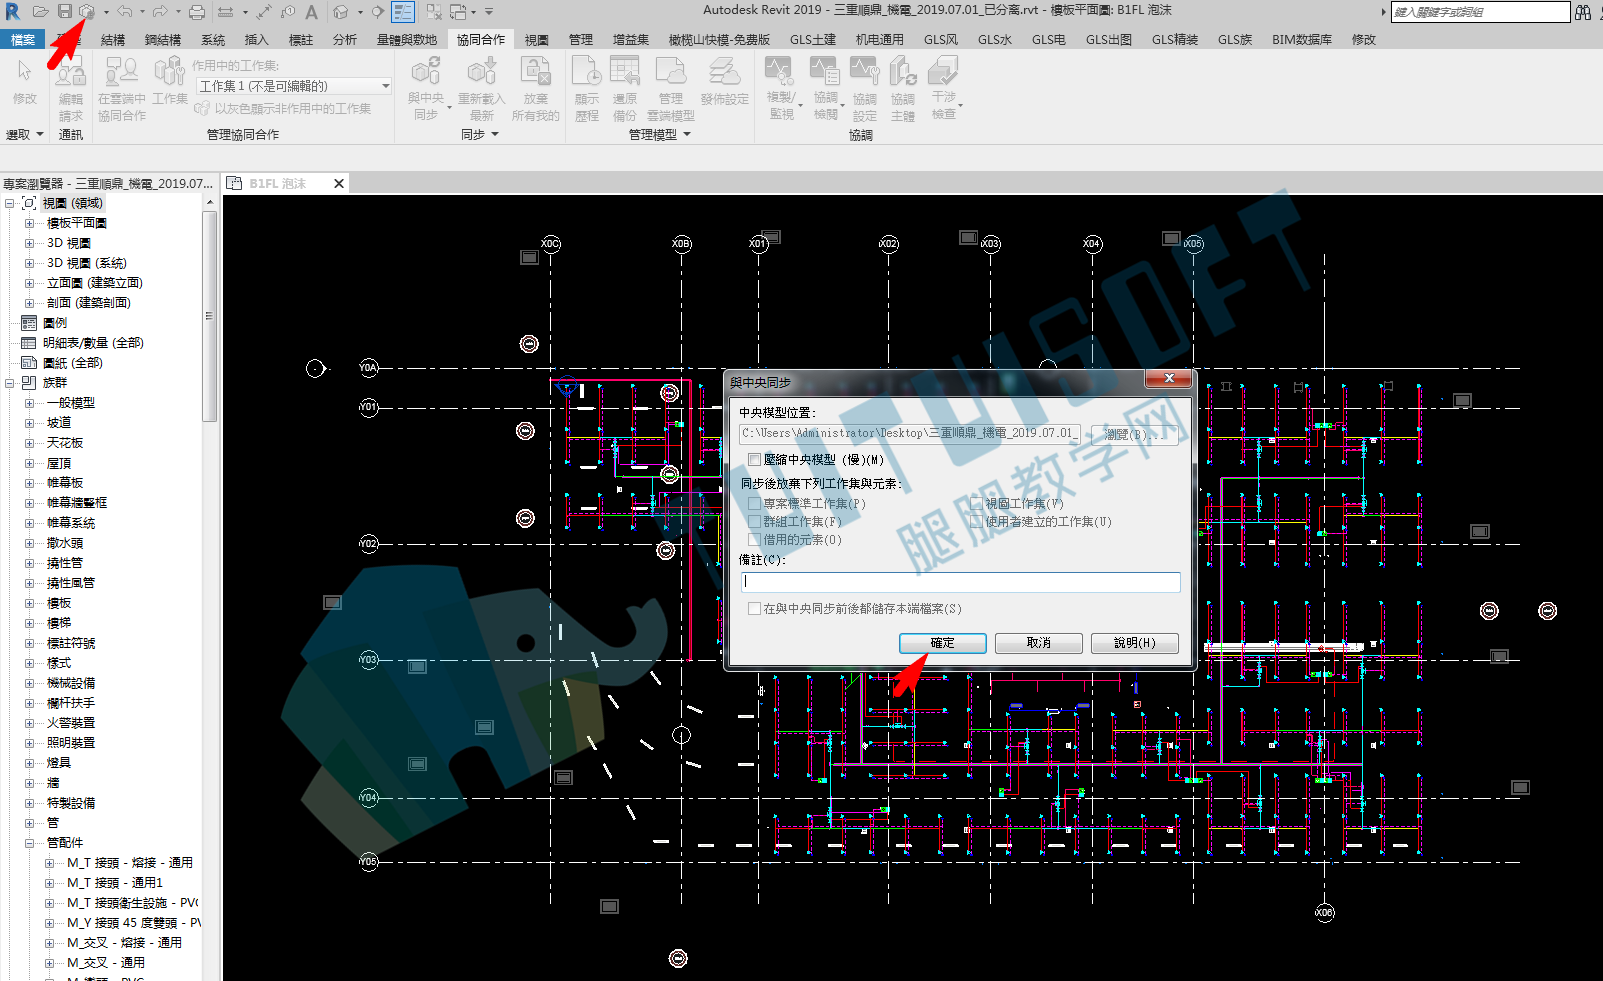Click the 確定 OK button
This screenshot has height=981, width=1603.
coord(942,643)
